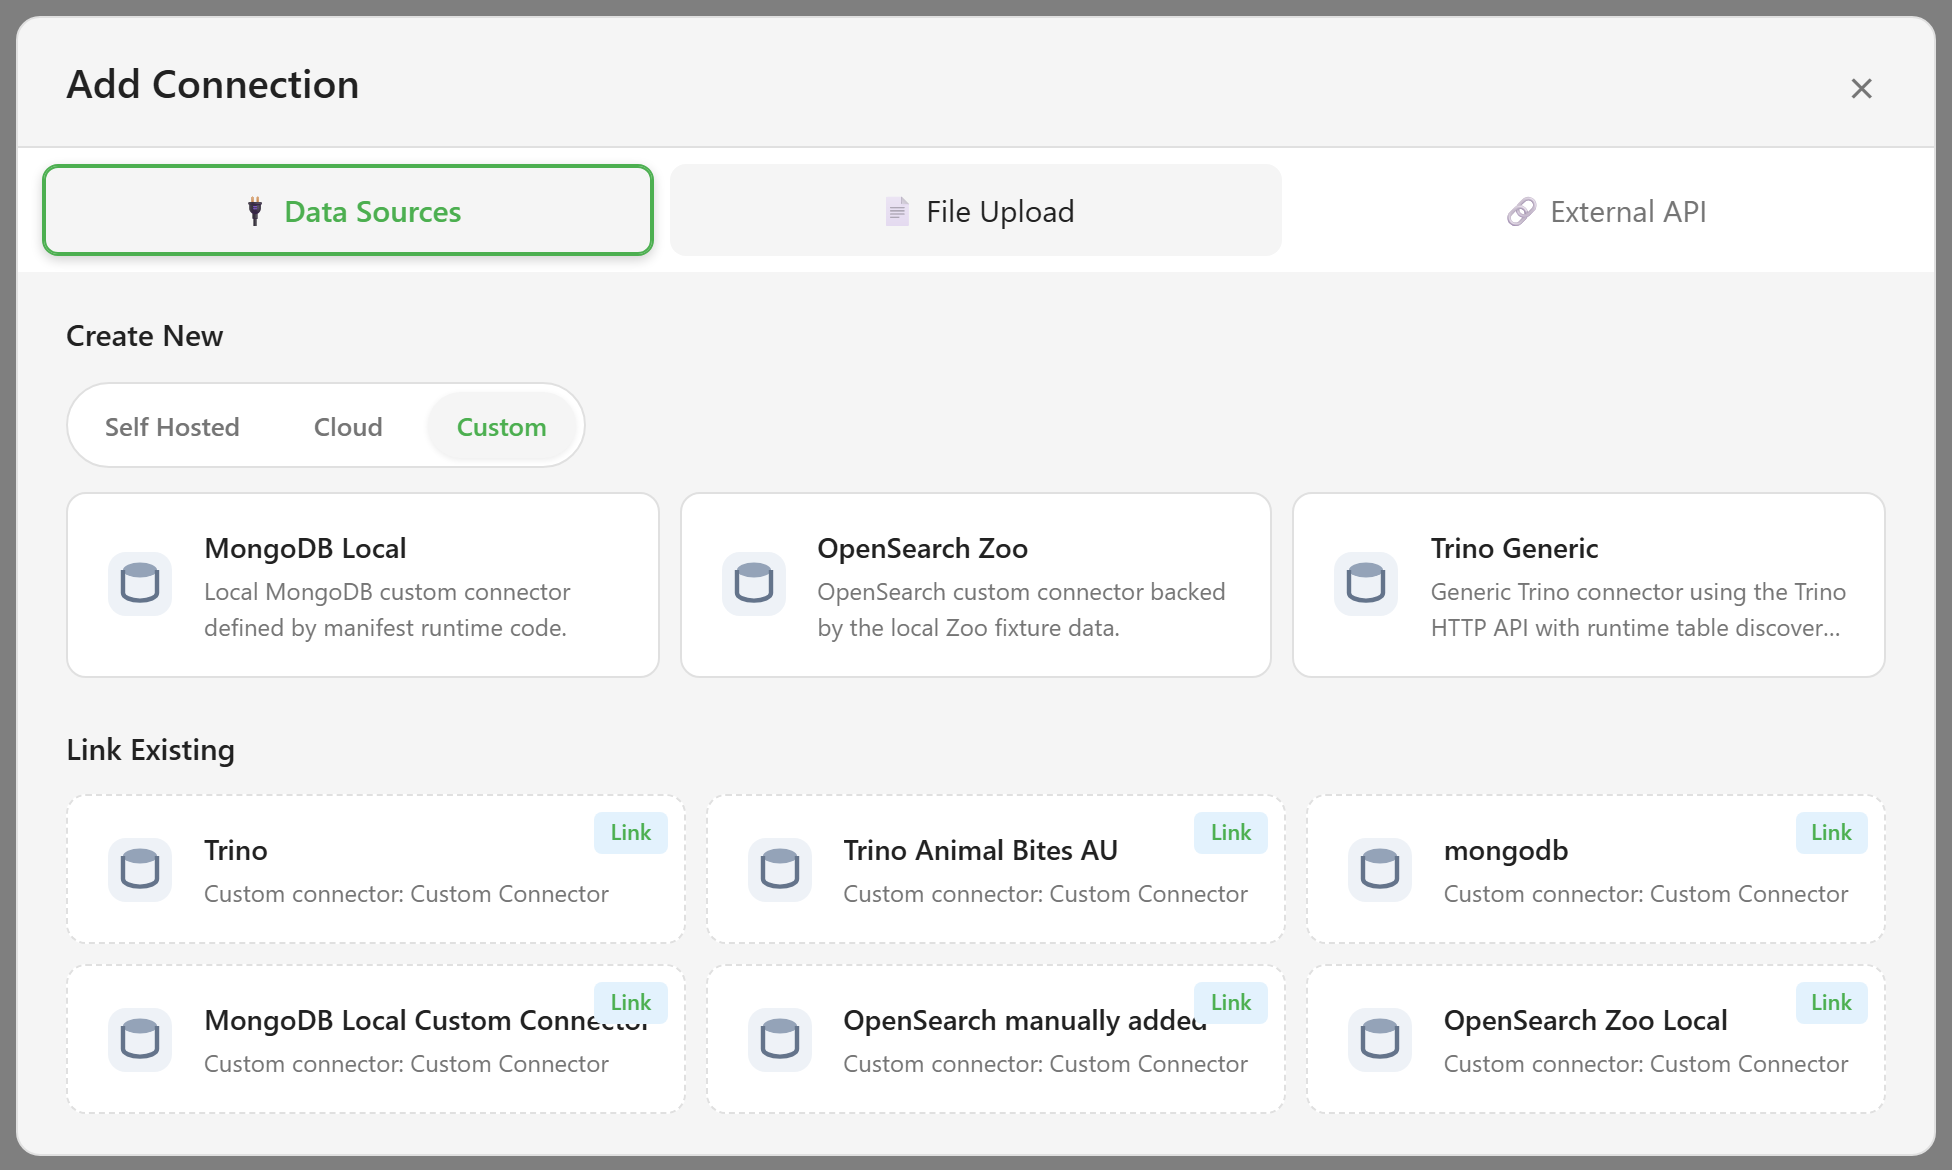Select the MongoDB Local Custom Connector name
The height and width of the screenshot is (1170, 1952).
(x=426, y=1020)
